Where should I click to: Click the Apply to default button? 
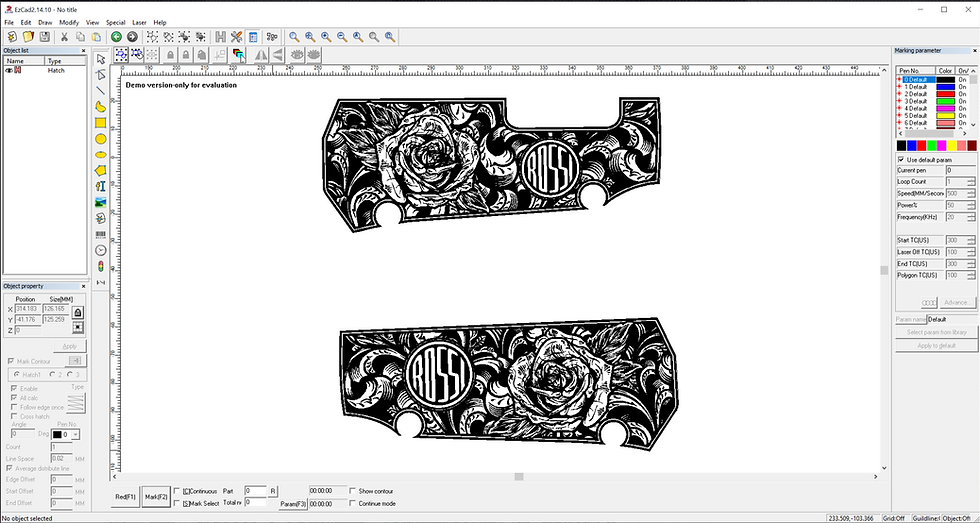(x=936, y=346)
